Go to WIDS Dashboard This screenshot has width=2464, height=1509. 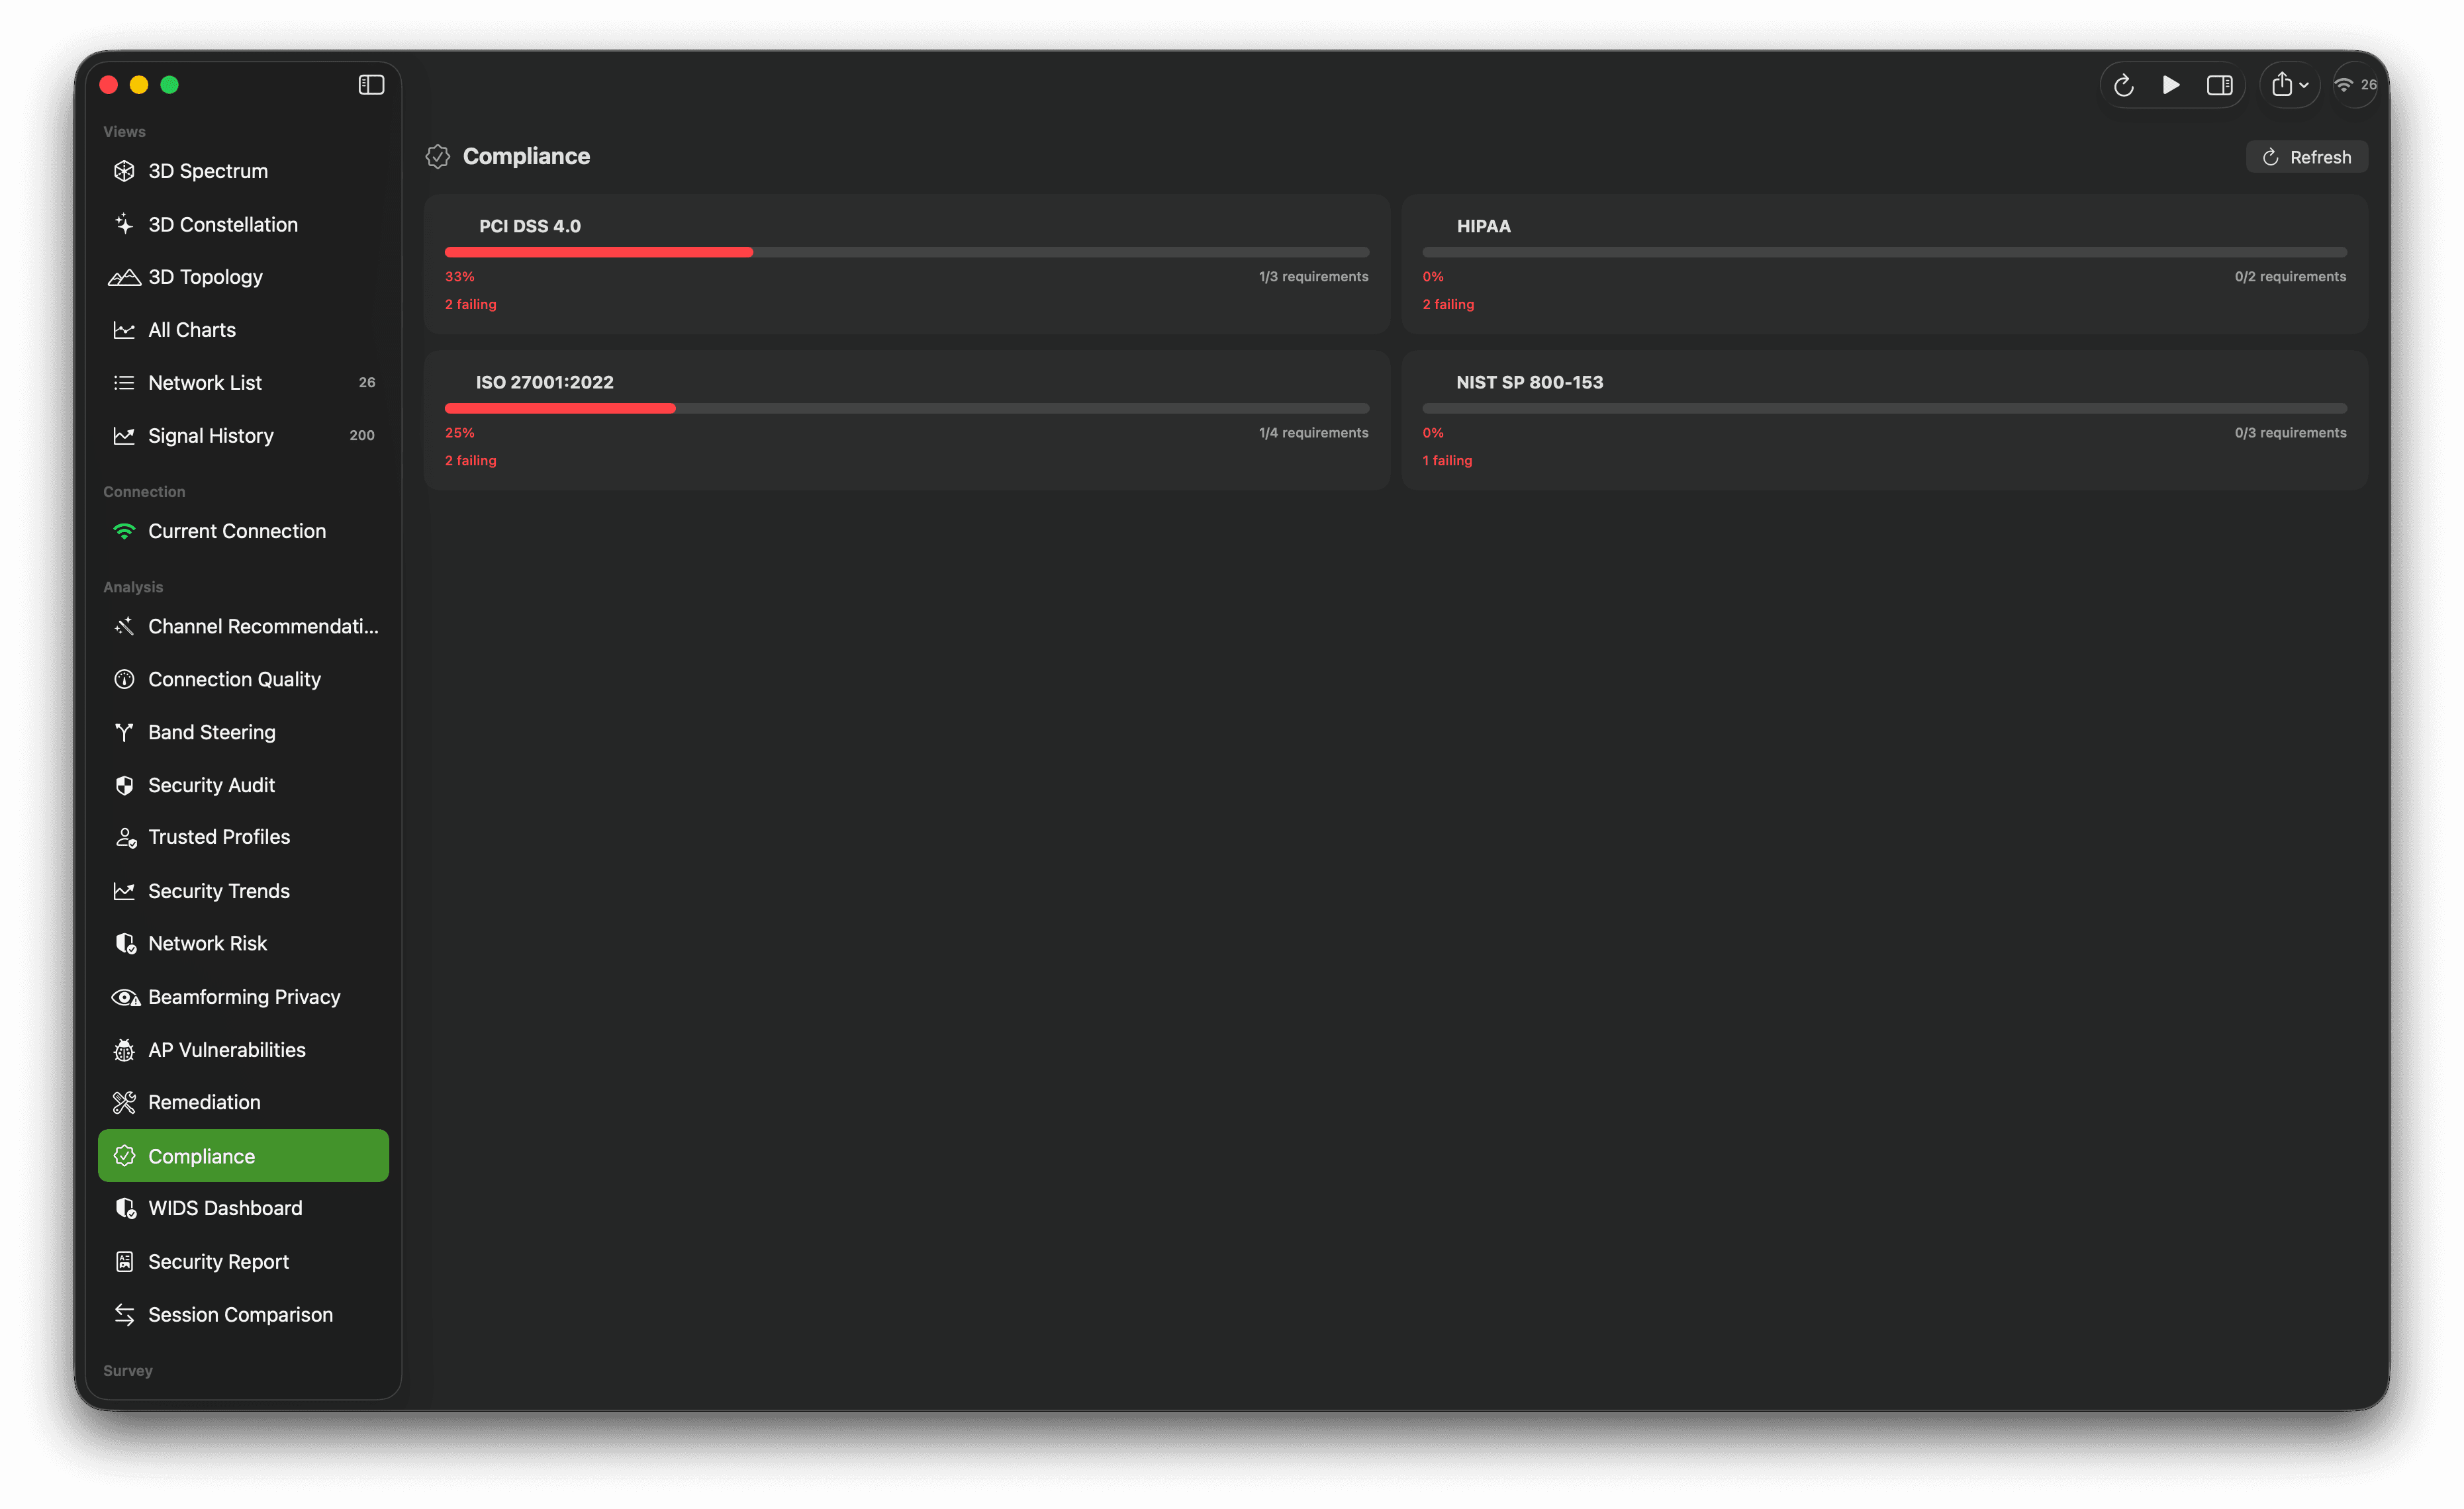(243, 1208)
